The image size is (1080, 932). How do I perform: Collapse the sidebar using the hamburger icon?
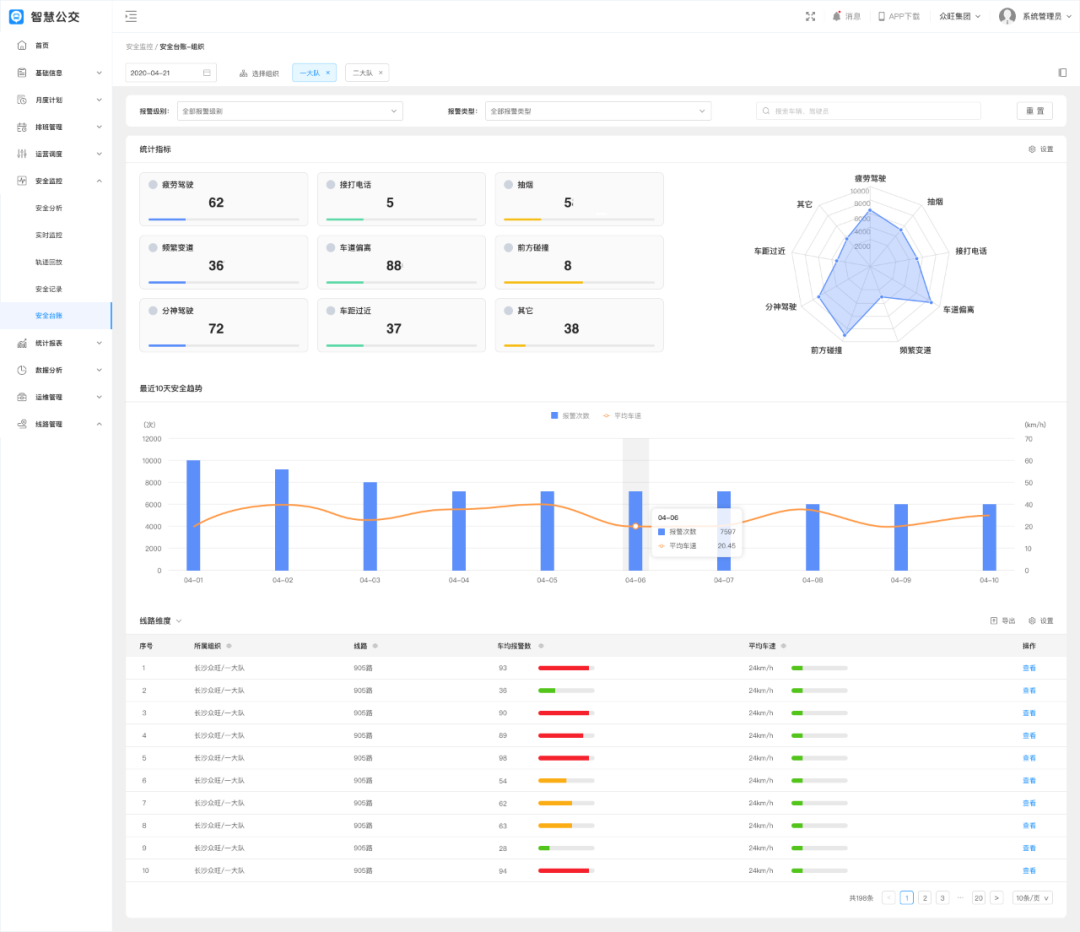131,16
